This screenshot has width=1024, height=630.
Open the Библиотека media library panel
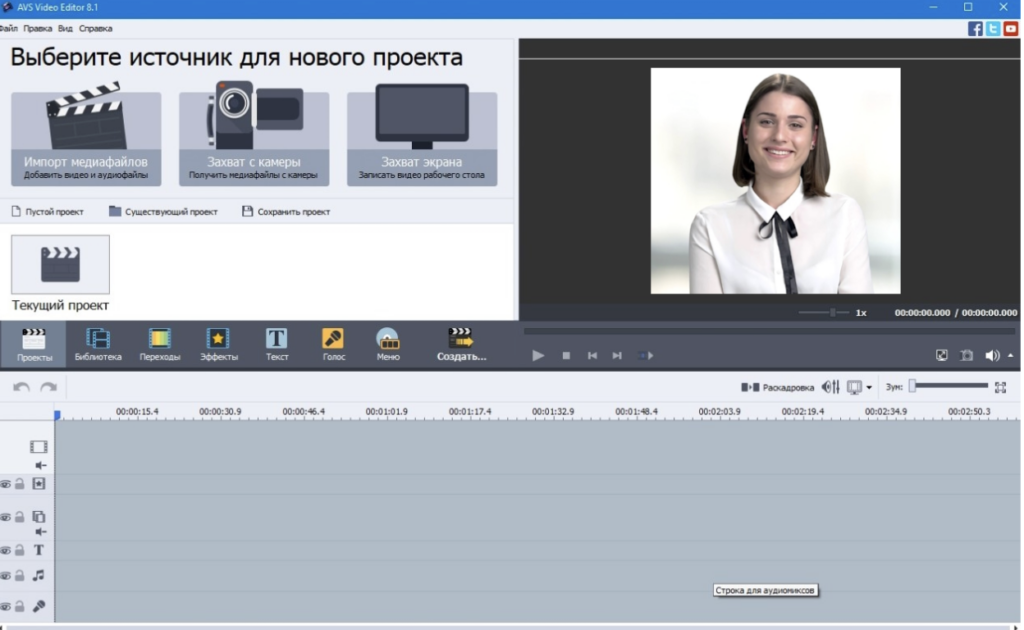point(98,343)
